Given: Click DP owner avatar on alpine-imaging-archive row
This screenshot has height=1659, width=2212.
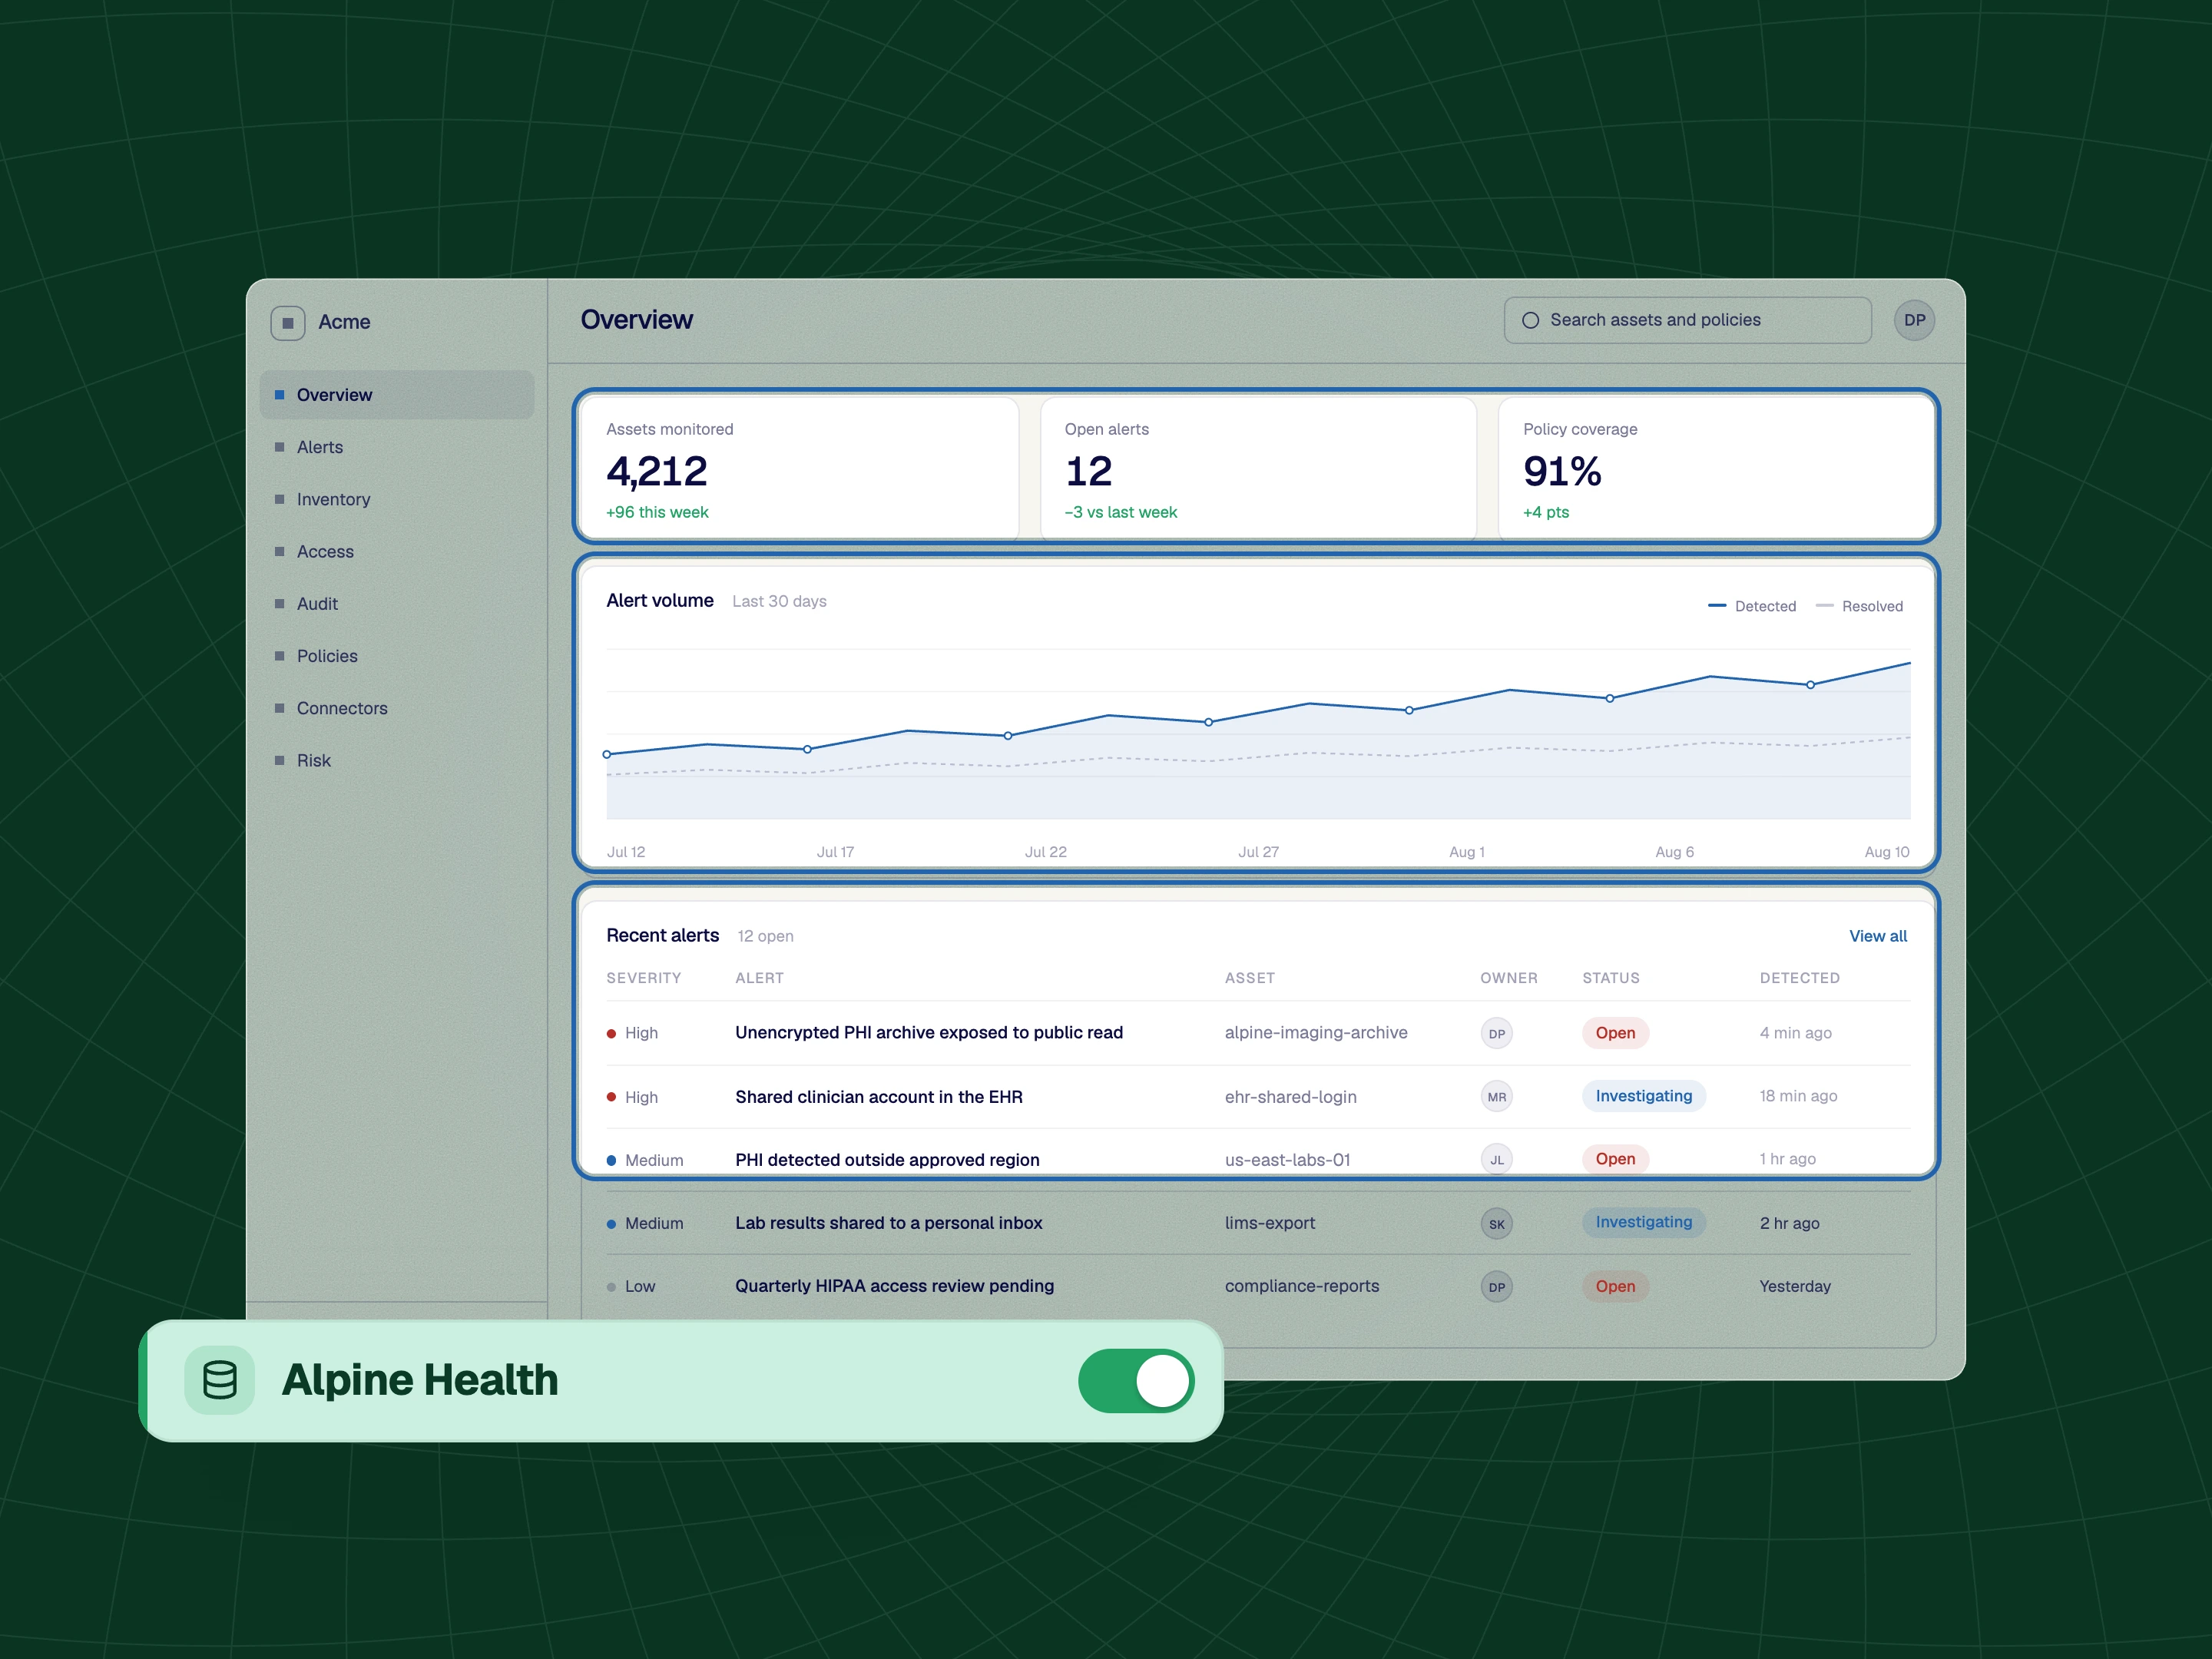Looking at the screenshot, I should coord(1496,1033).
